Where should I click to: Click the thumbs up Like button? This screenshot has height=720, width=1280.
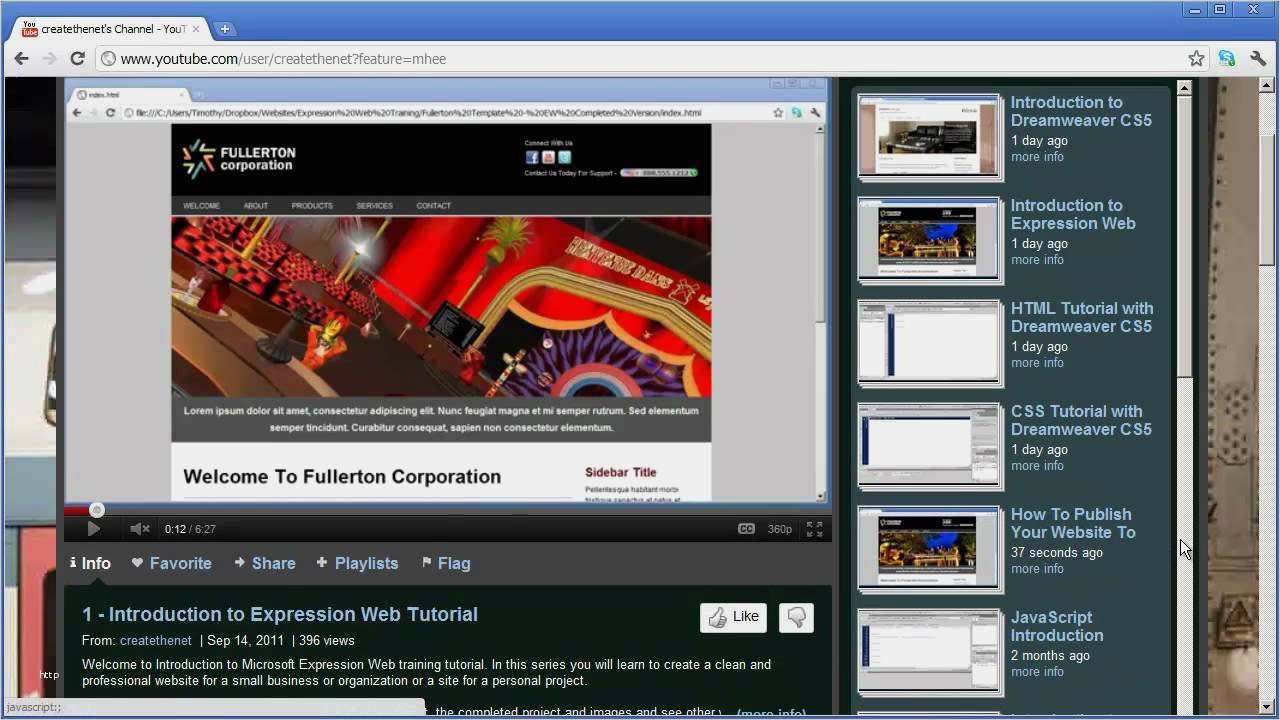733,617
